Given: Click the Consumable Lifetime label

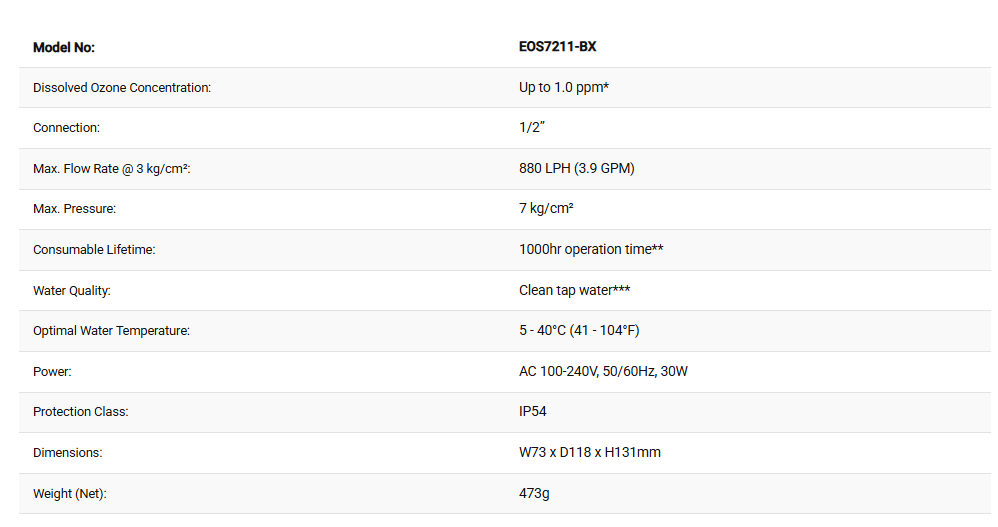Looking at the screenshot, I should 94,250.
